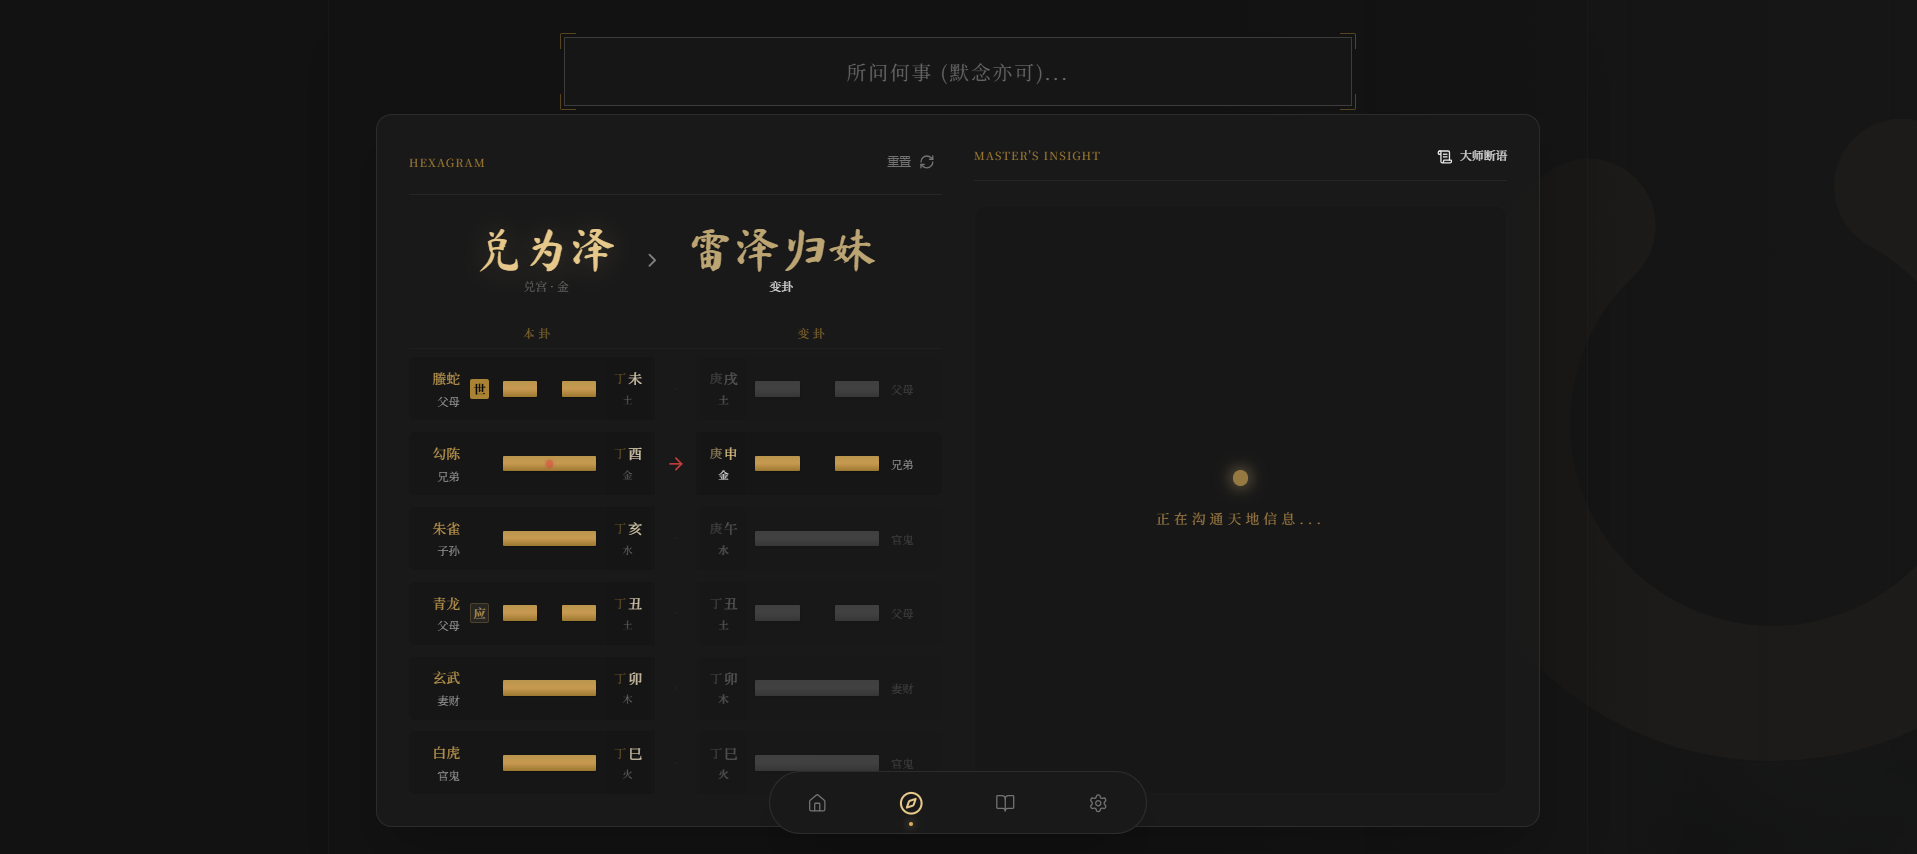Viewport: 1917px width, 854px height.
Task: Click the refresh icon beside 重置
Action: tap(927, 162)
